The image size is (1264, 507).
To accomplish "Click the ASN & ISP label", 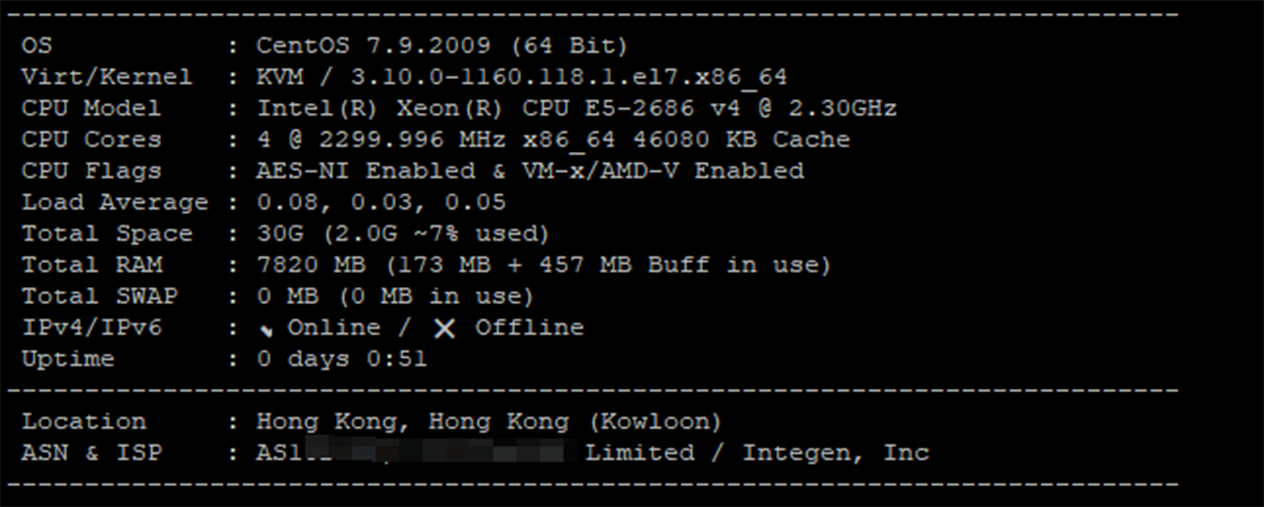I will 91,453.
